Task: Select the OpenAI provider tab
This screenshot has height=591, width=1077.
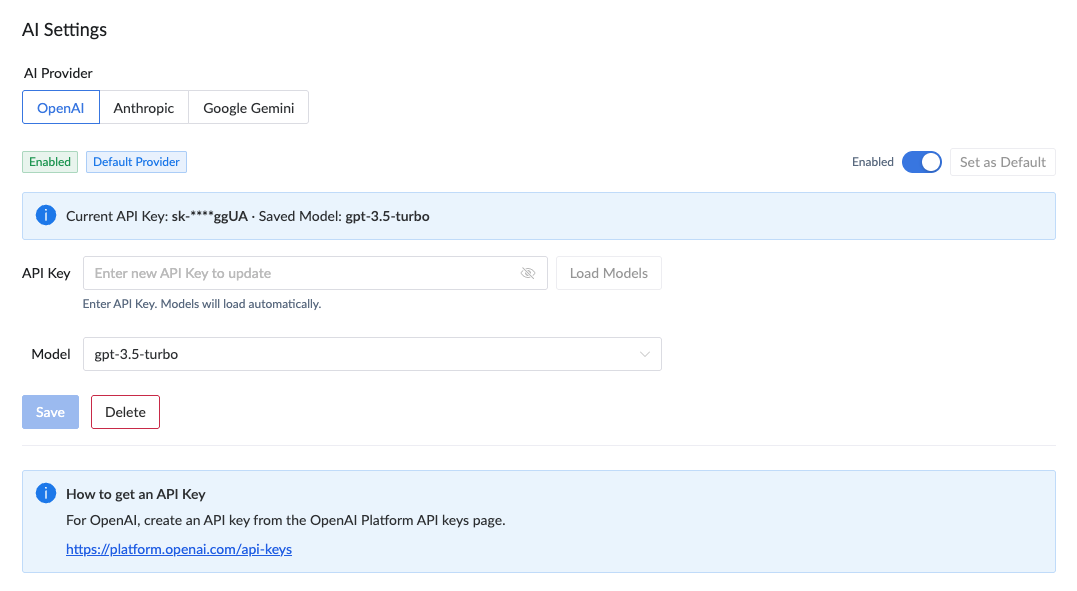Action: 61,108
